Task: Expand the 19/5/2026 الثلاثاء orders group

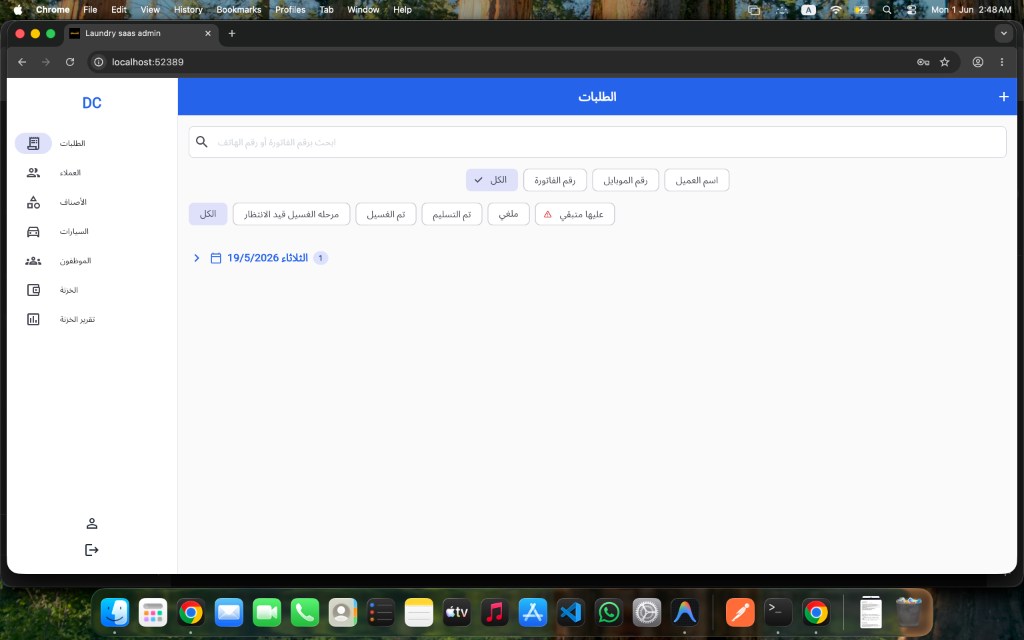Action: pyautogui.click(x=197, y=258)
